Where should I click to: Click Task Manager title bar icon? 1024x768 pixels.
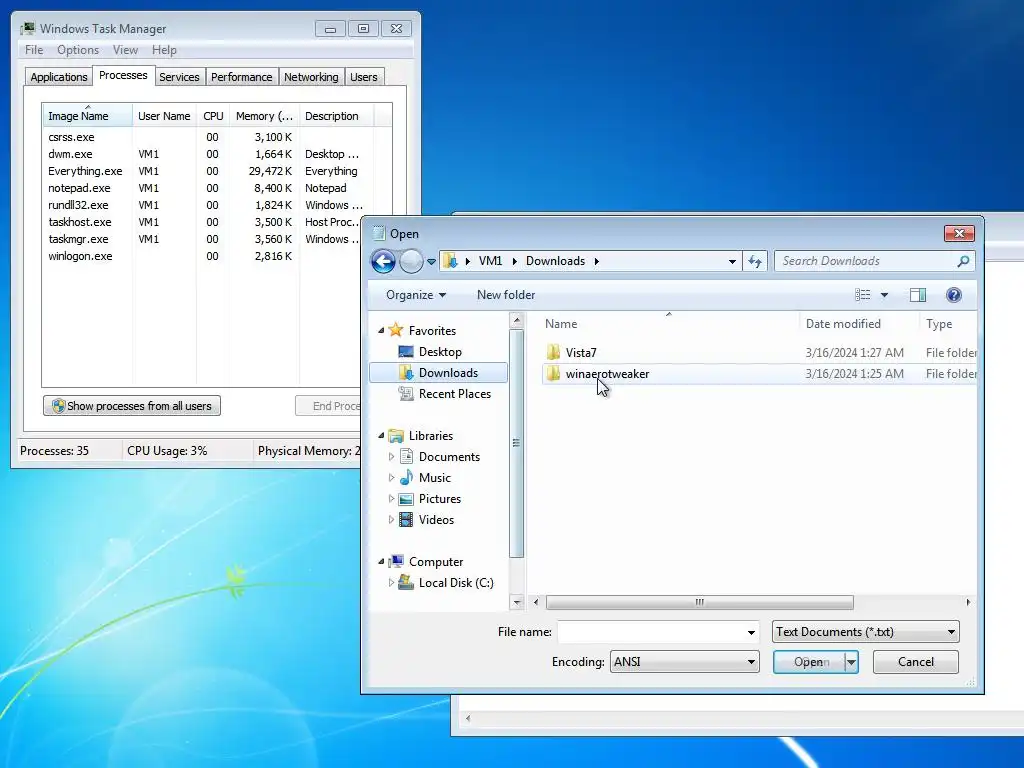[x=28, y=28]
